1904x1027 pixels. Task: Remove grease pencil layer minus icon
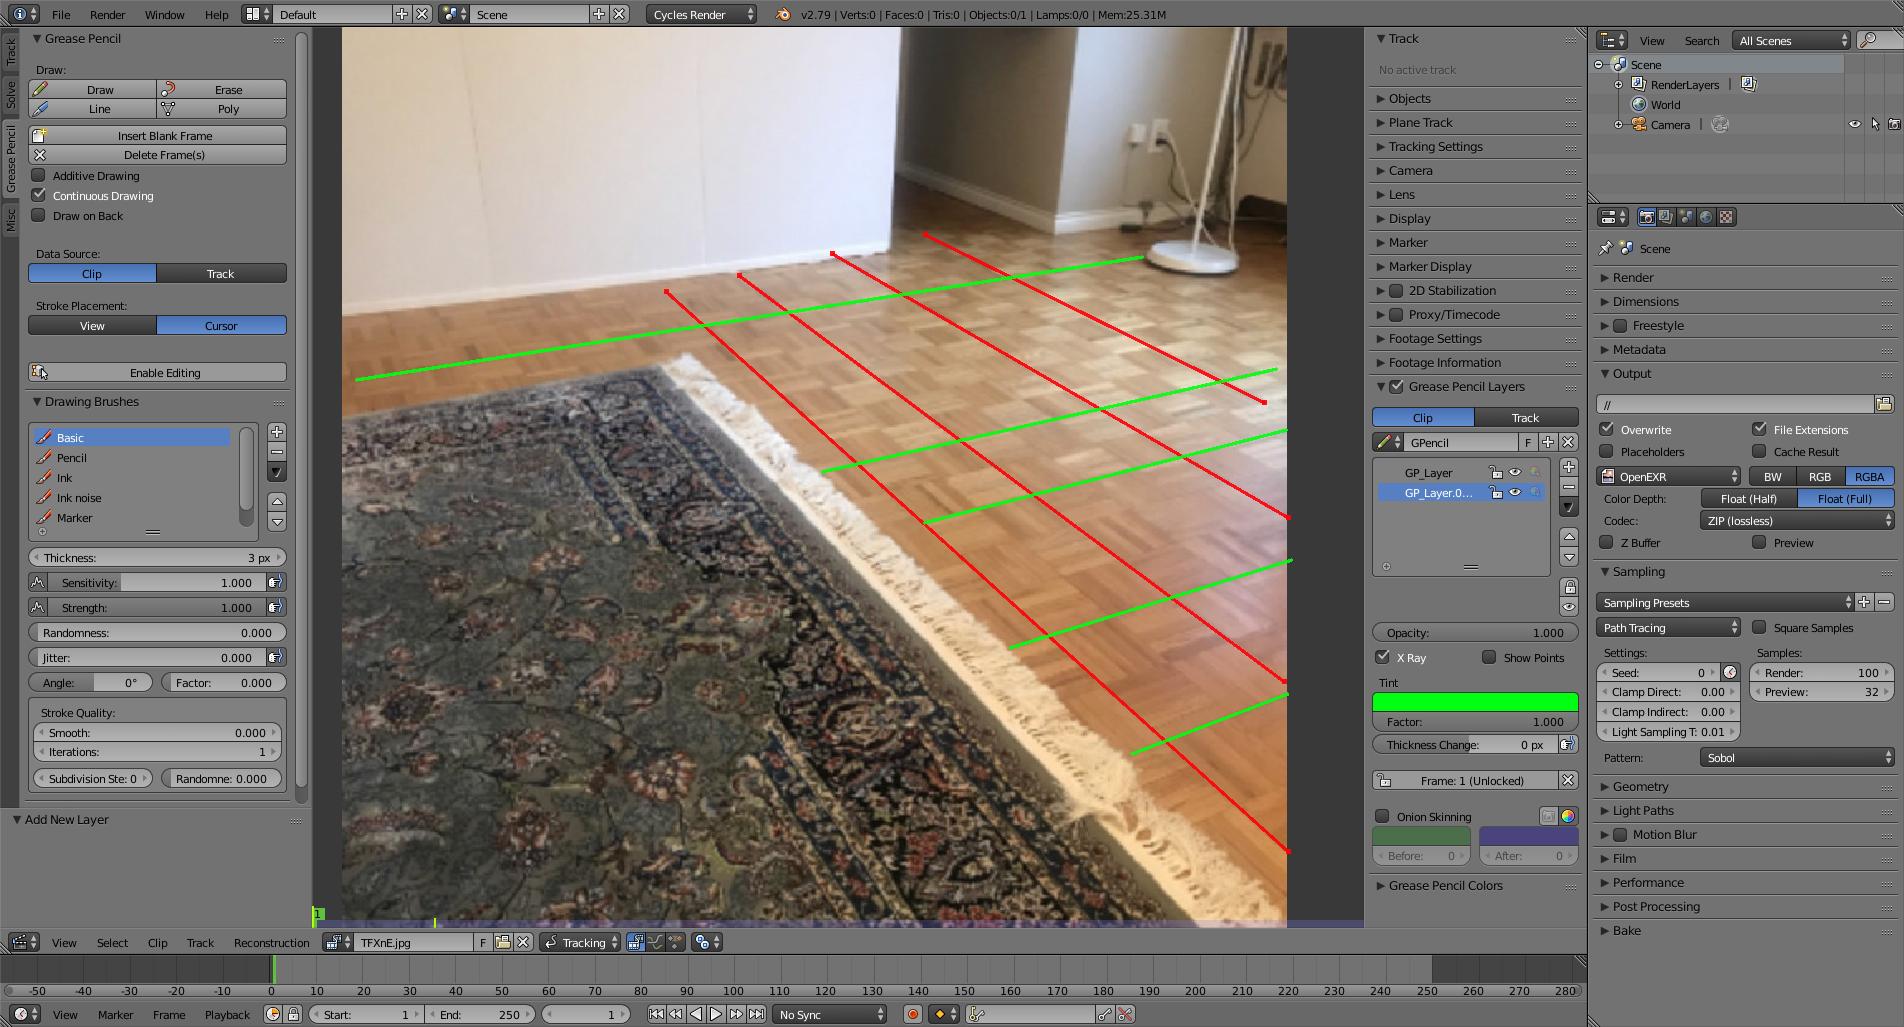(x=1569, y=487)
